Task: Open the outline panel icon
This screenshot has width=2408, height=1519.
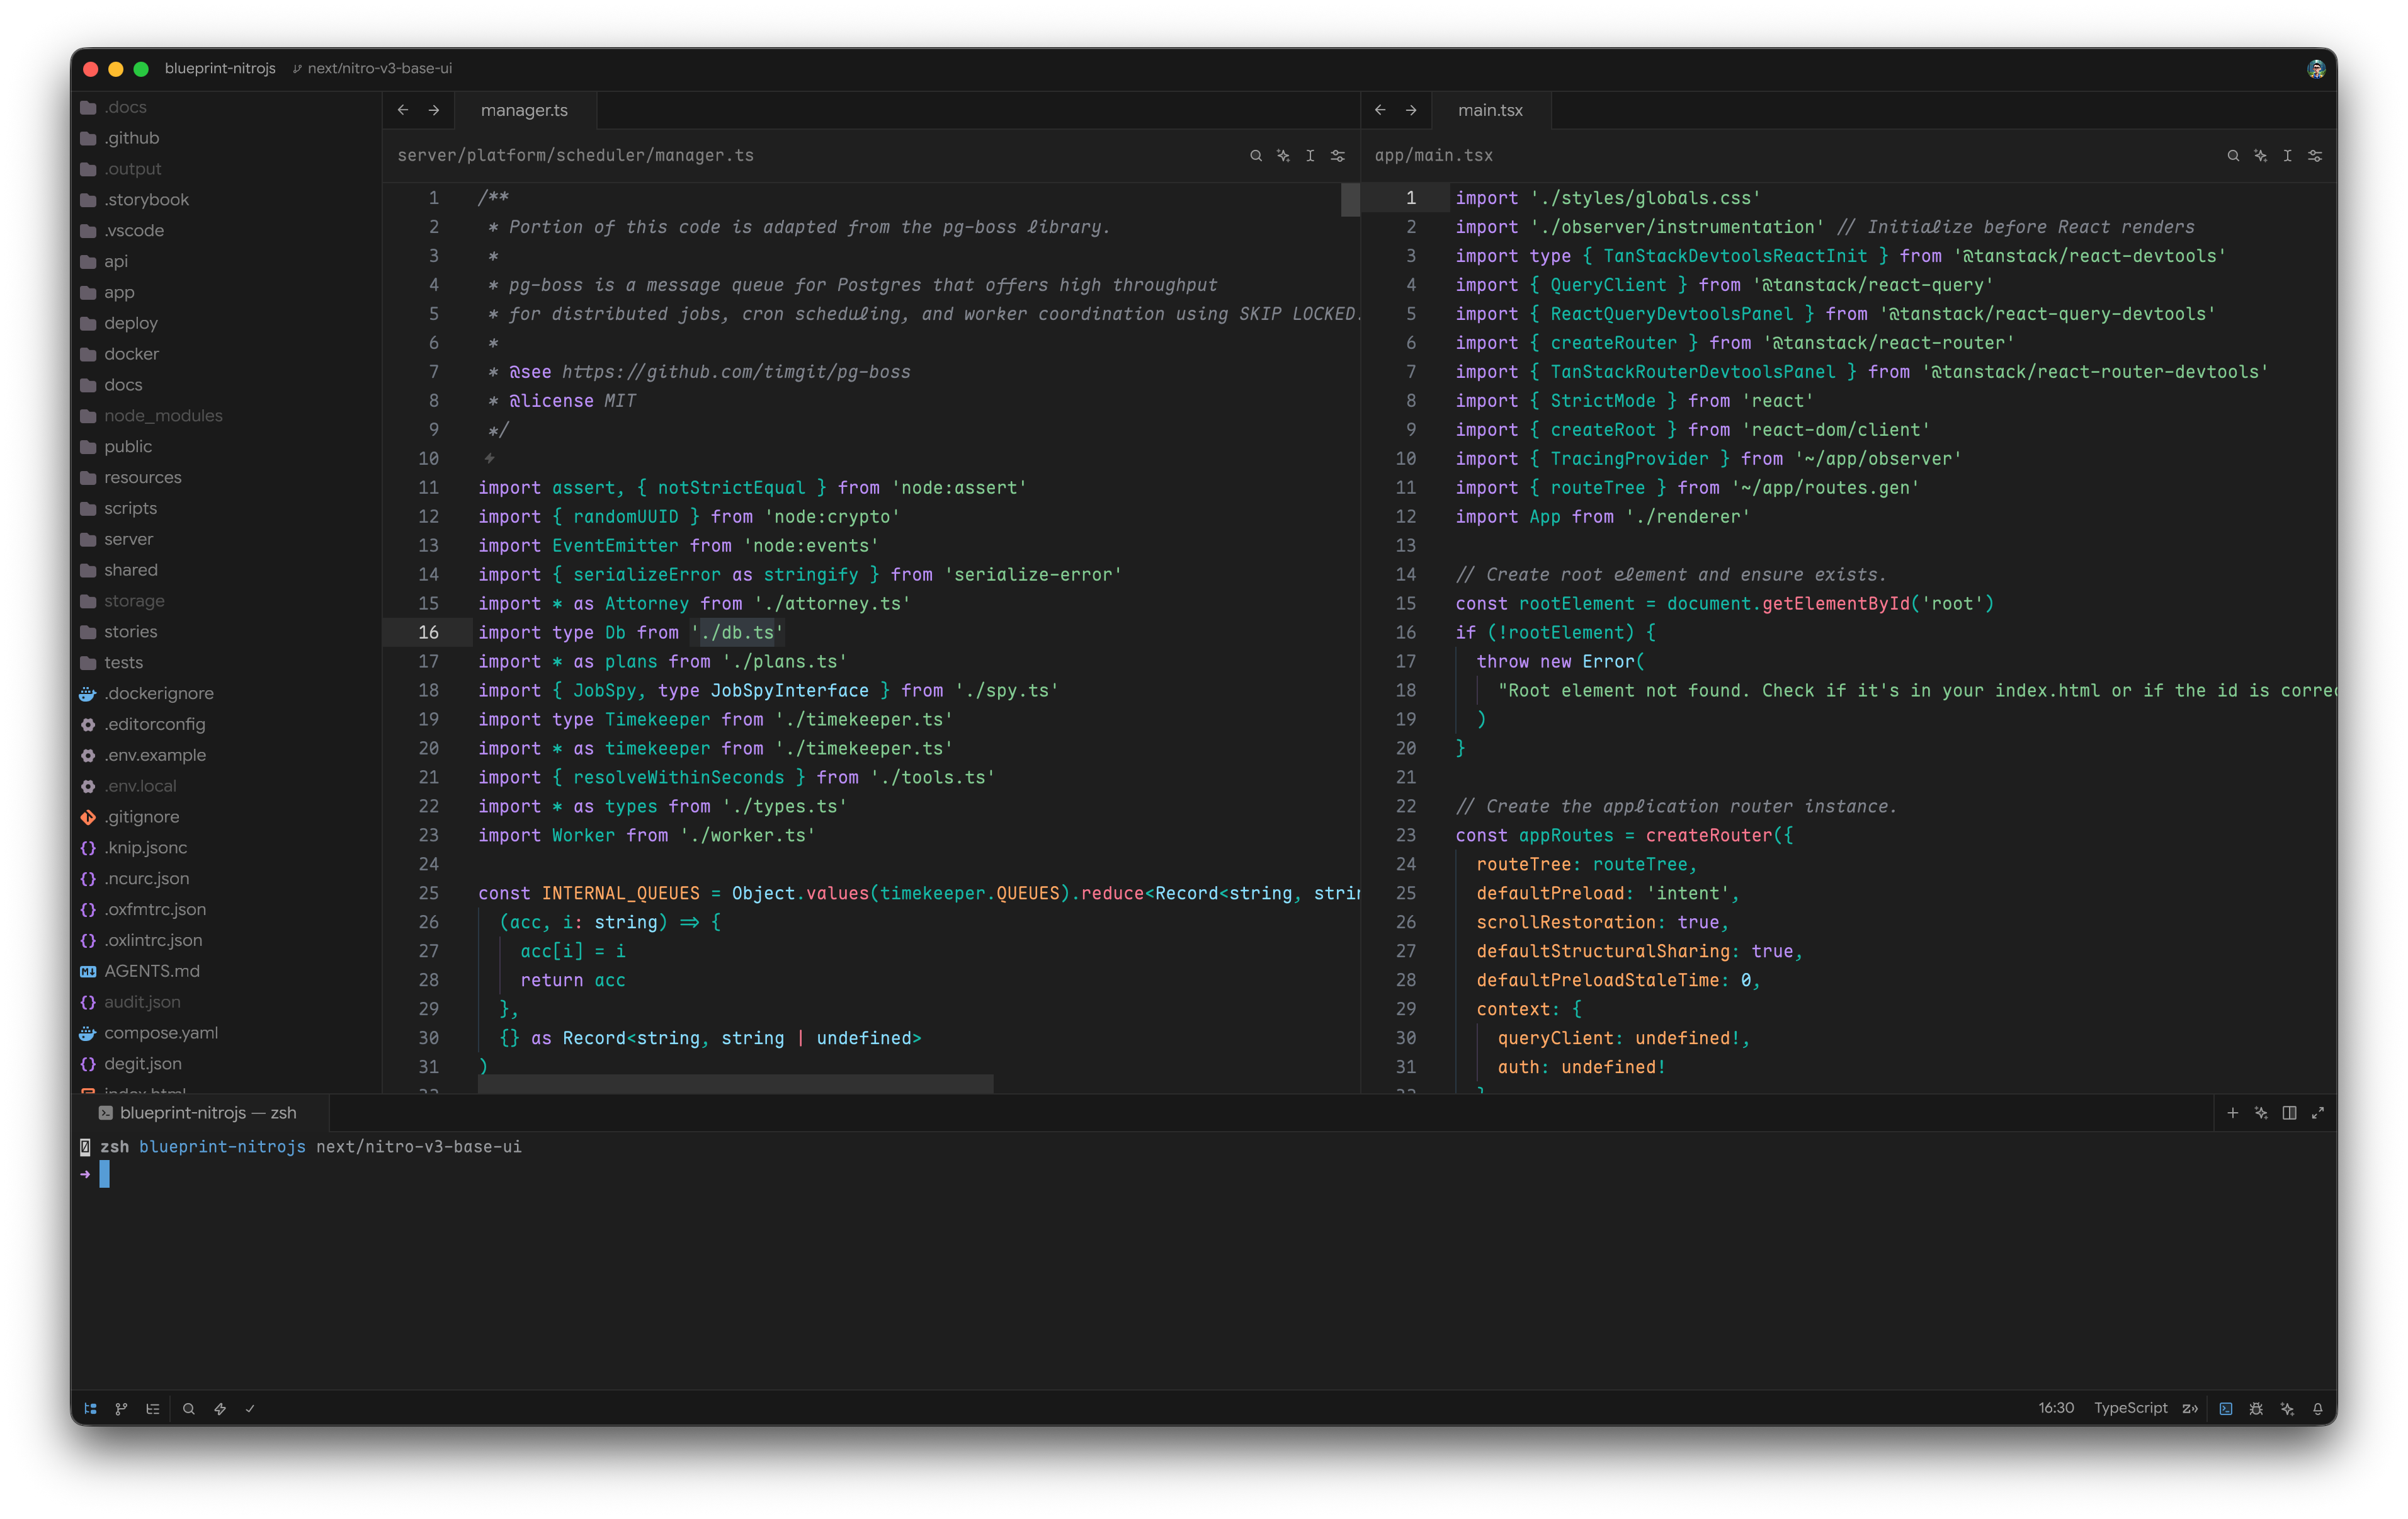Action: [x=153, y=1408]
